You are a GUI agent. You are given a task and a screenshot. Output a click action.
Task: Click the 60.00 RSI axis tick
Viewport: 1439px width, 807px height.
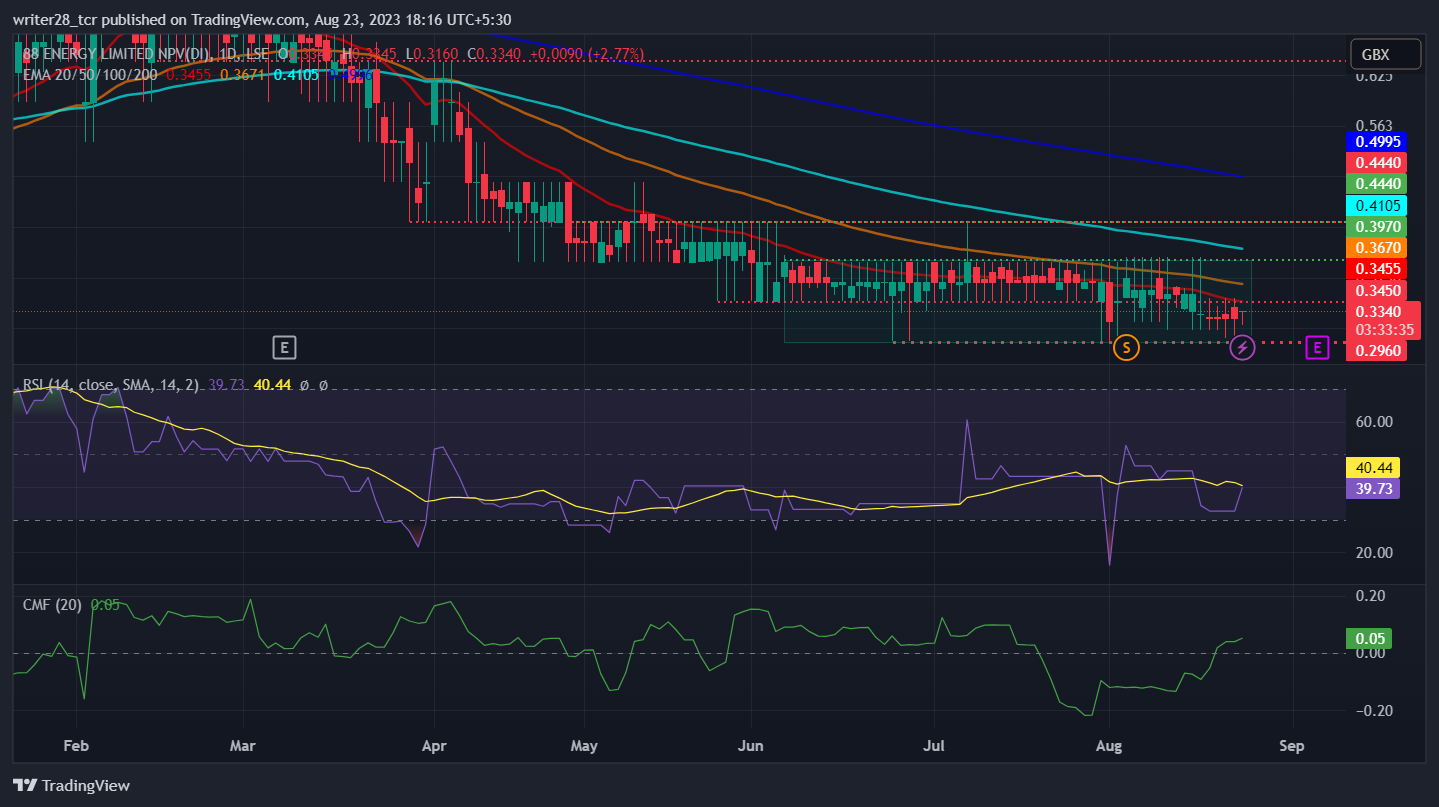[x=1374, y=422]
